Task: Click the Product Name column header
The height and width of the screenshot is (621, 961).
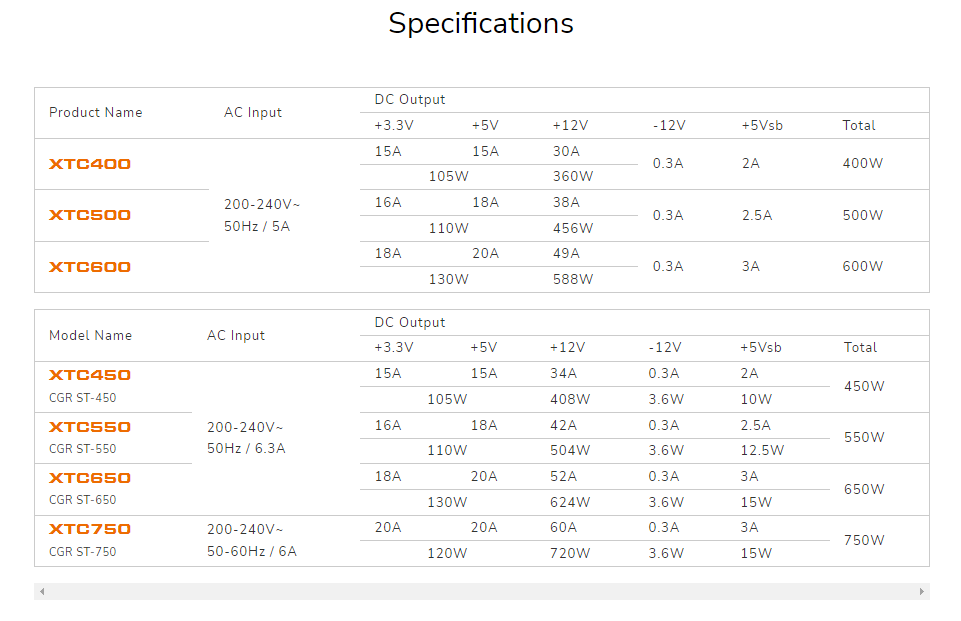Action: click(x=96, y=113)
